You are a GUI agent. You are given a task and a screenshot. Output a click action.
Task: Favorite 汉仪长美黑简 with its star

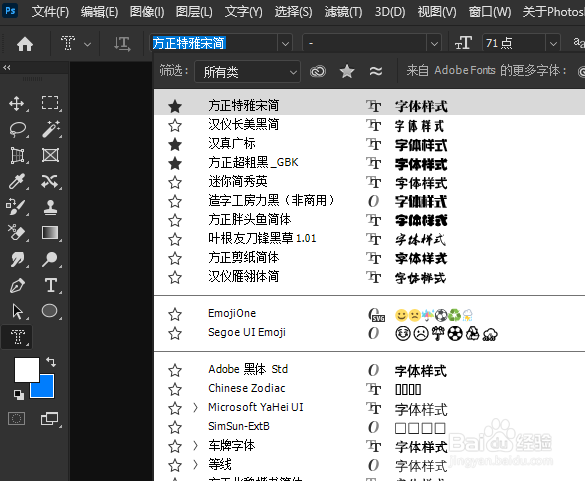tap(175, 125)
